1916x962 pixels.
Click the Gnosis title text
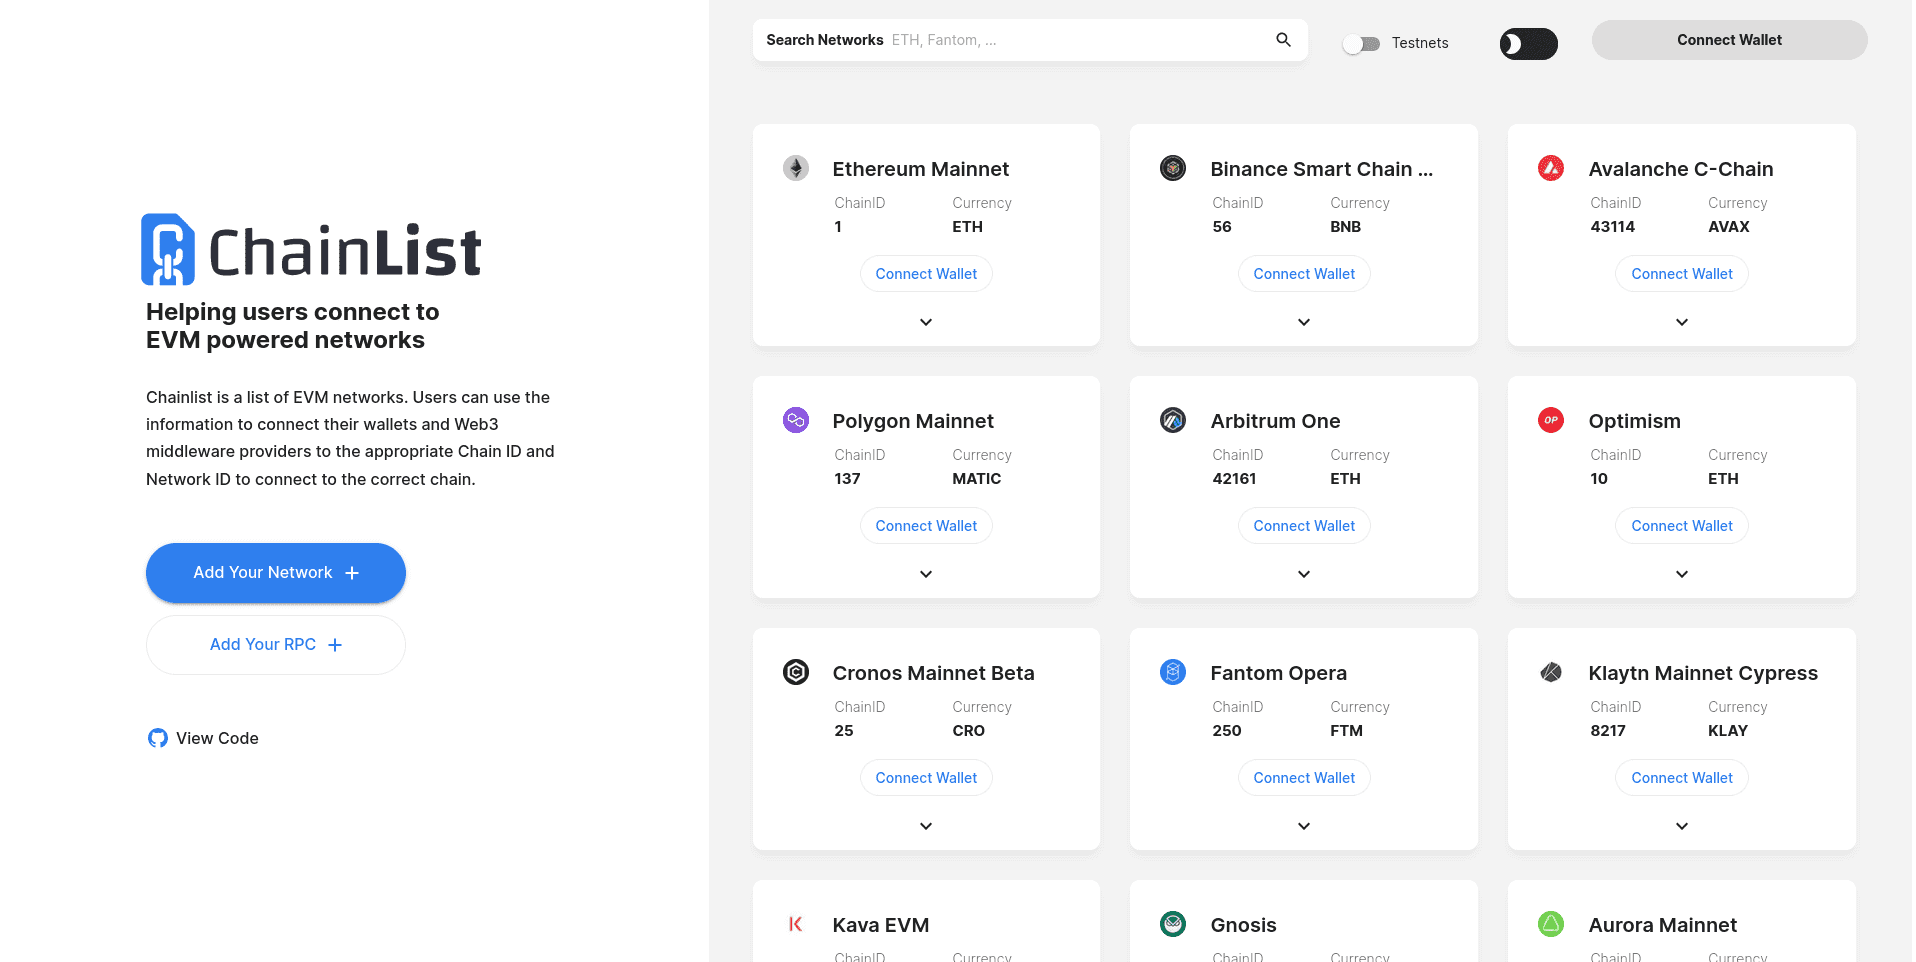(1243, 925)
